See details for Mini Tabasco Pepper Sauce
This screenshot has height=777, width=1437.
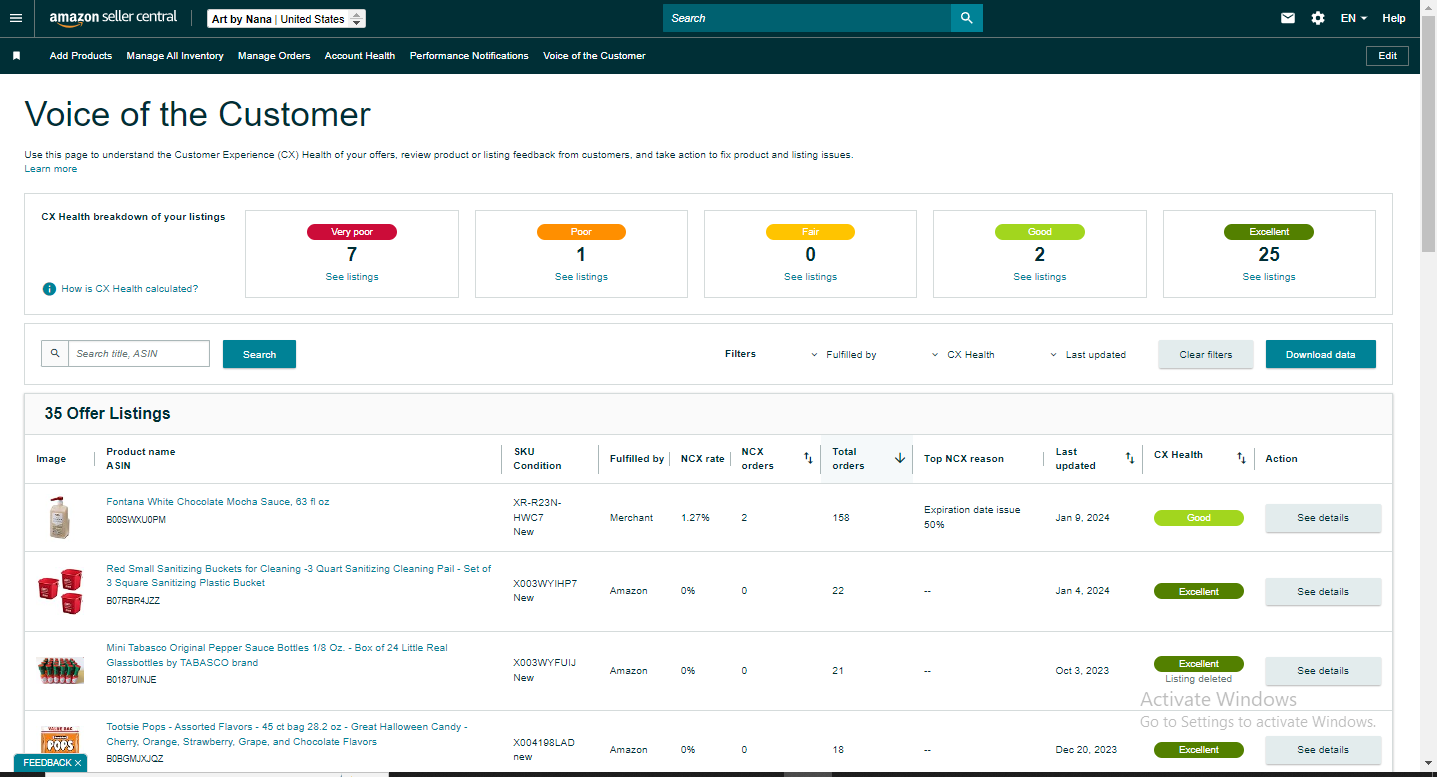click(x=1323, y=671)
